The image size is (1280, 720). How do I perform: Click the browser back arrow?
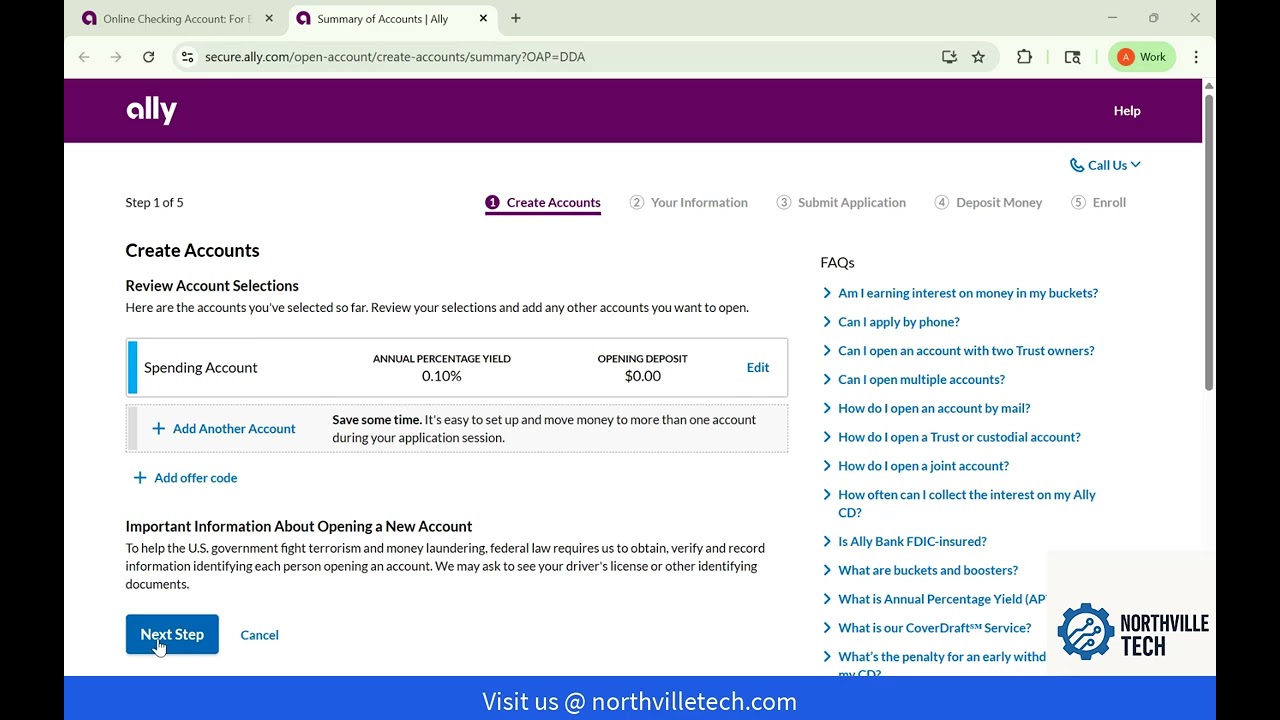tap(84, 57)
